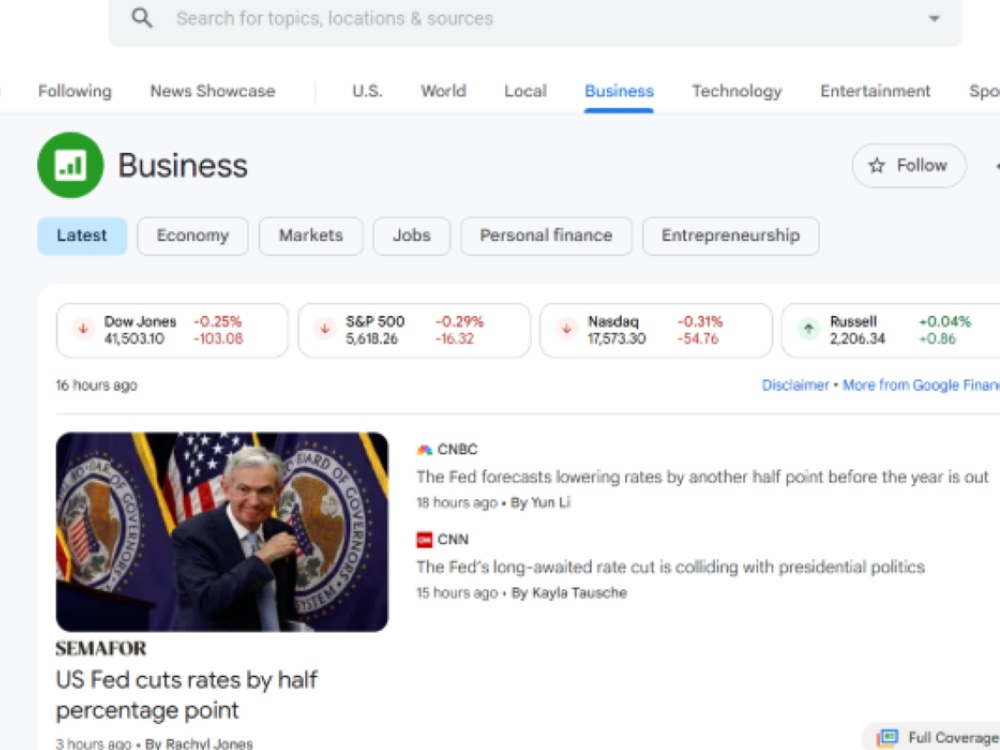Click 'By Yun Li' byline text
The image size is (1000, 750).
click(540, 503)
